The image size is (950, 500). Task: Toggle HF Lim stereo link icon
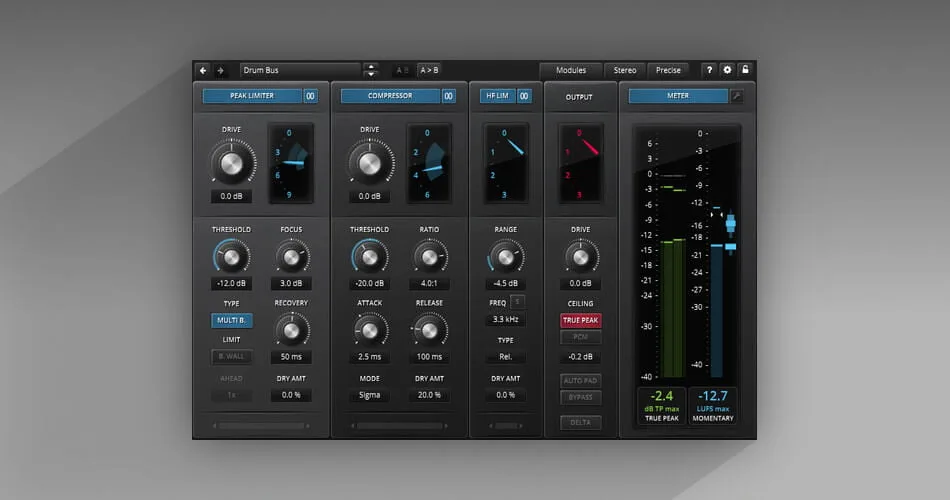coord(524,96)
